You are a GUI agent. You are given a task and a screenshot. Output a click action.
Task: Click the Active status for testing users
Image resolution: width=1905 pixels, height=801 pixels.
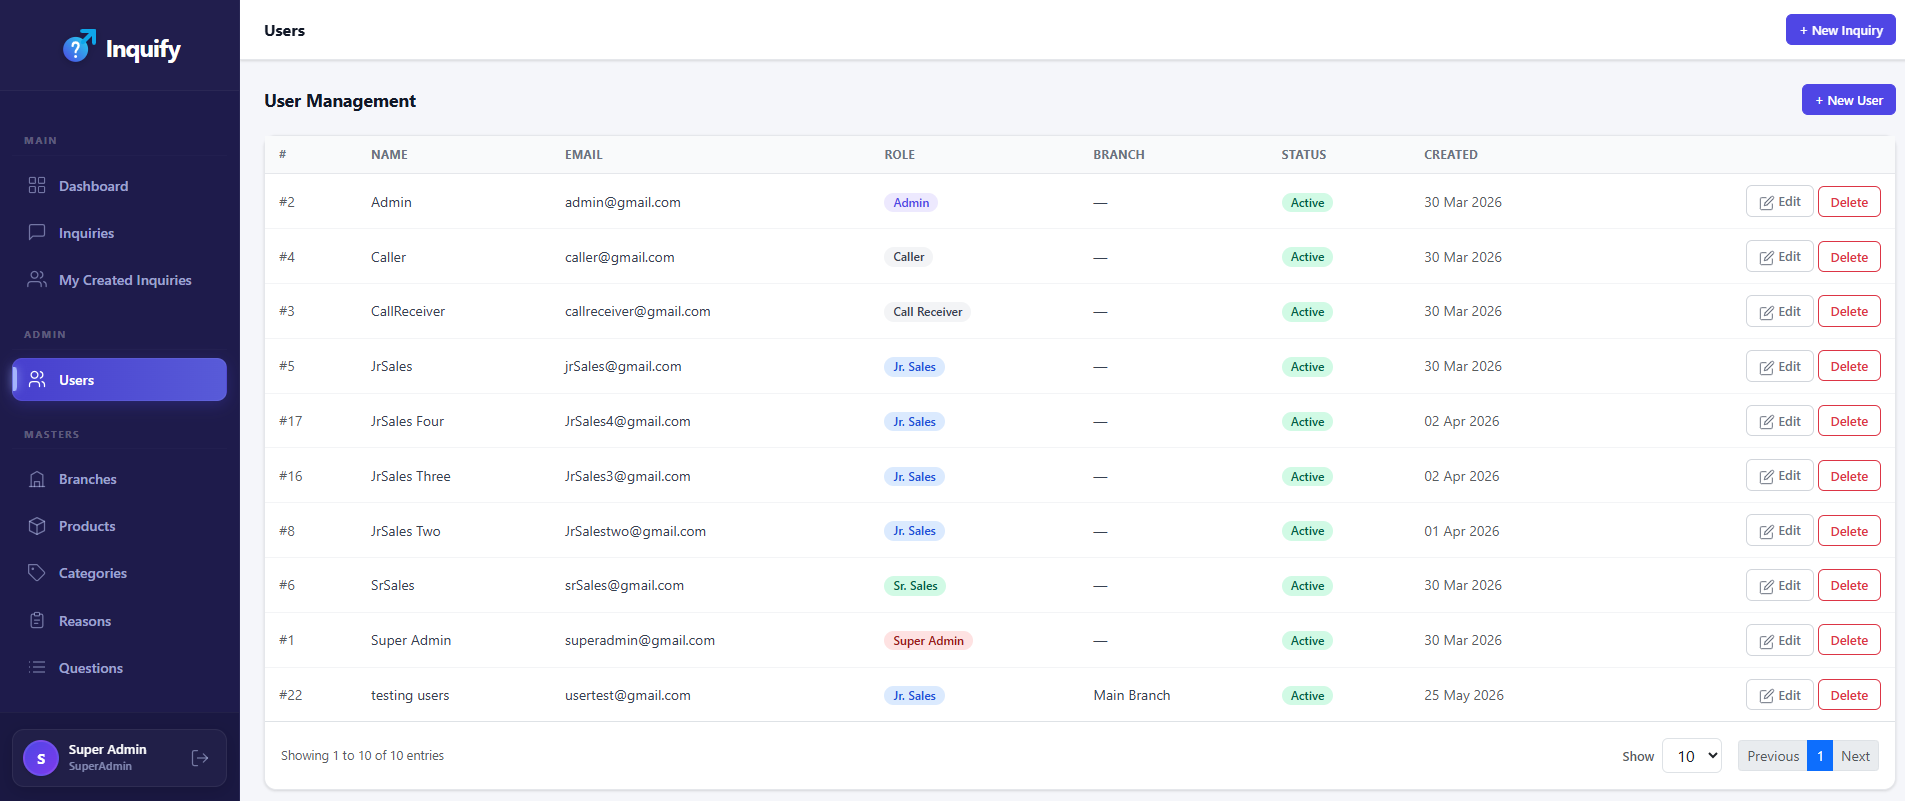1307,696
